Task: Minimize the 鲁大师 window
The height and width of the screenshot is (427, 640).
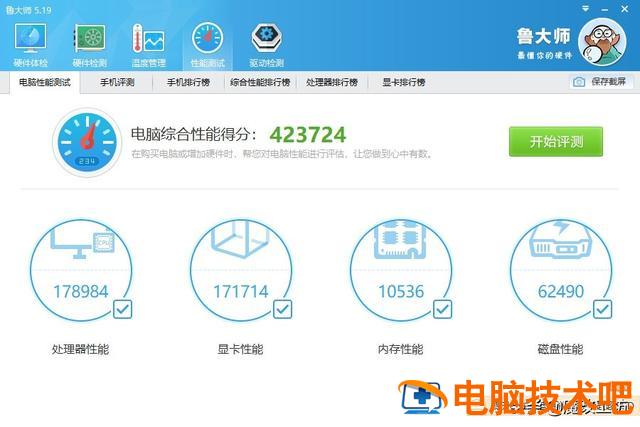Action: 605,9
